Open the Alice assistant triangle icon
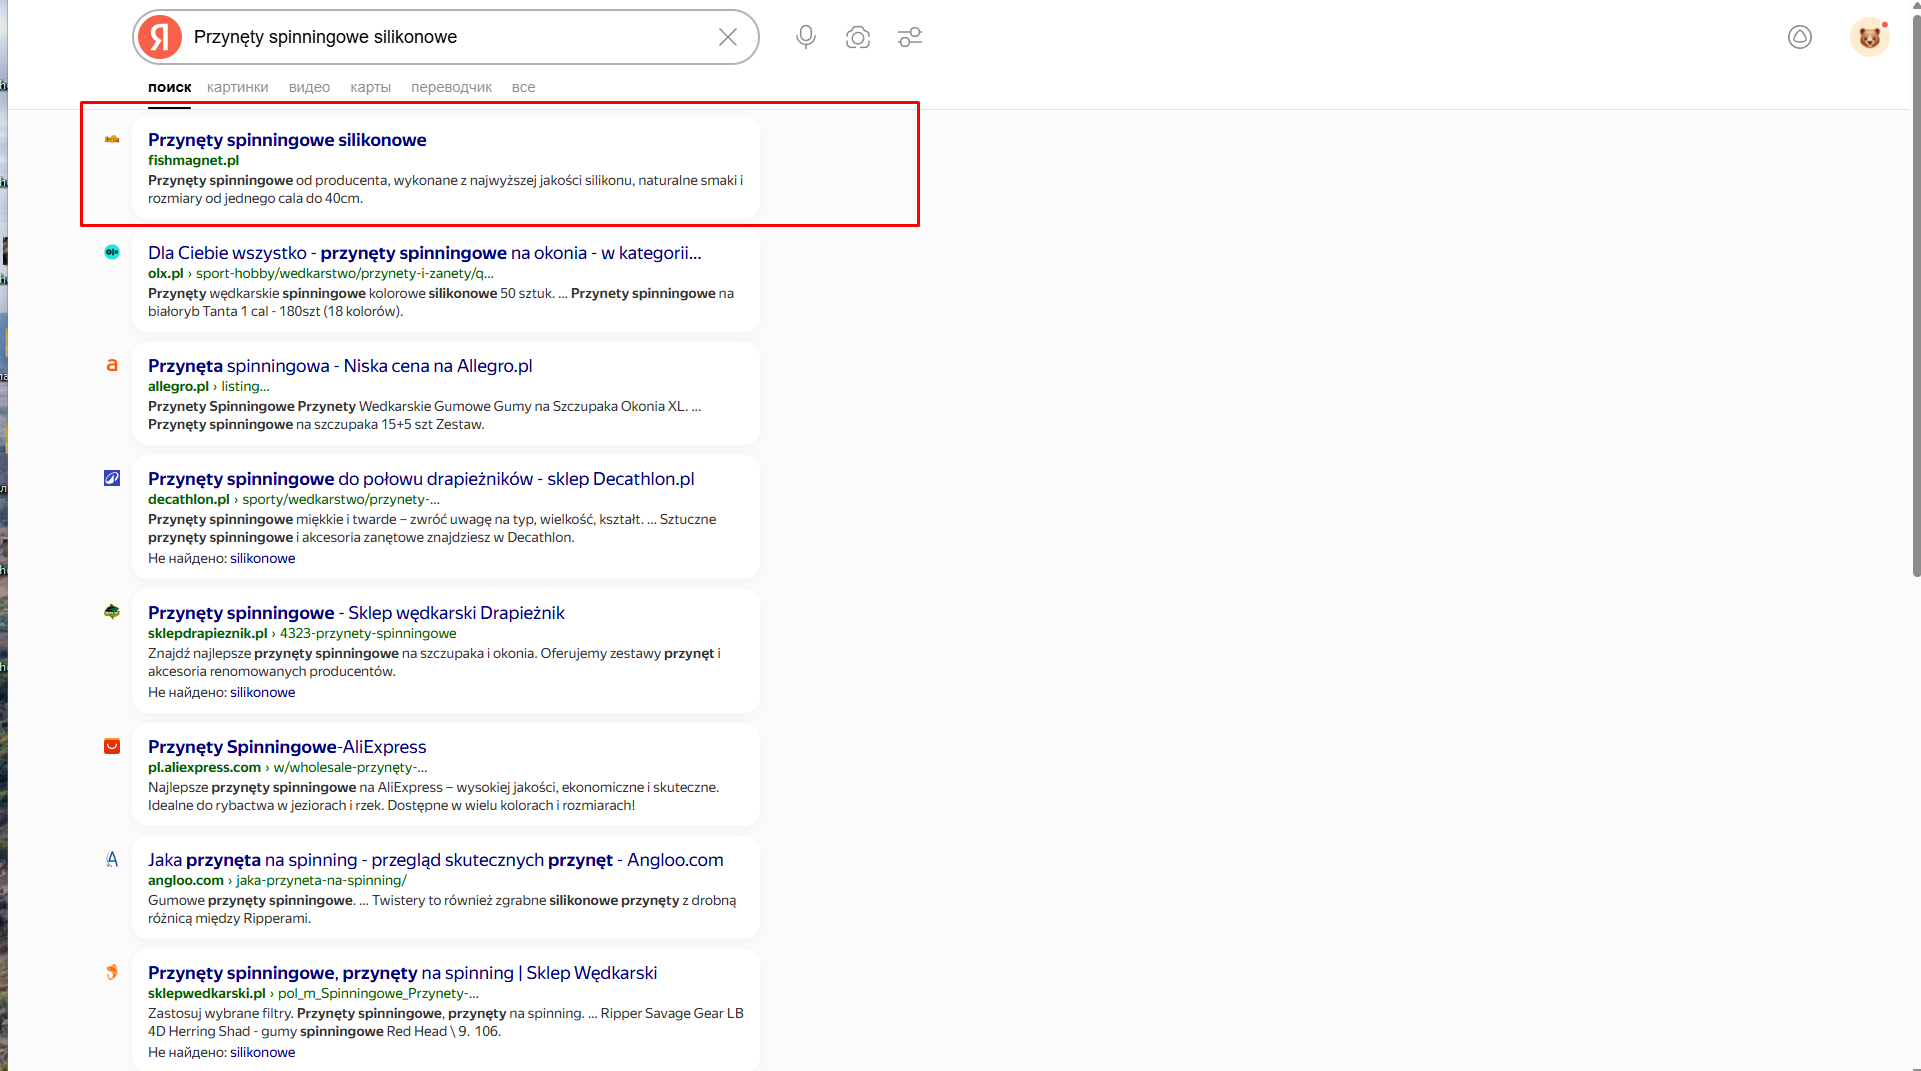The width and height of the screenshot is (1921, 1071). point(1800,37)
